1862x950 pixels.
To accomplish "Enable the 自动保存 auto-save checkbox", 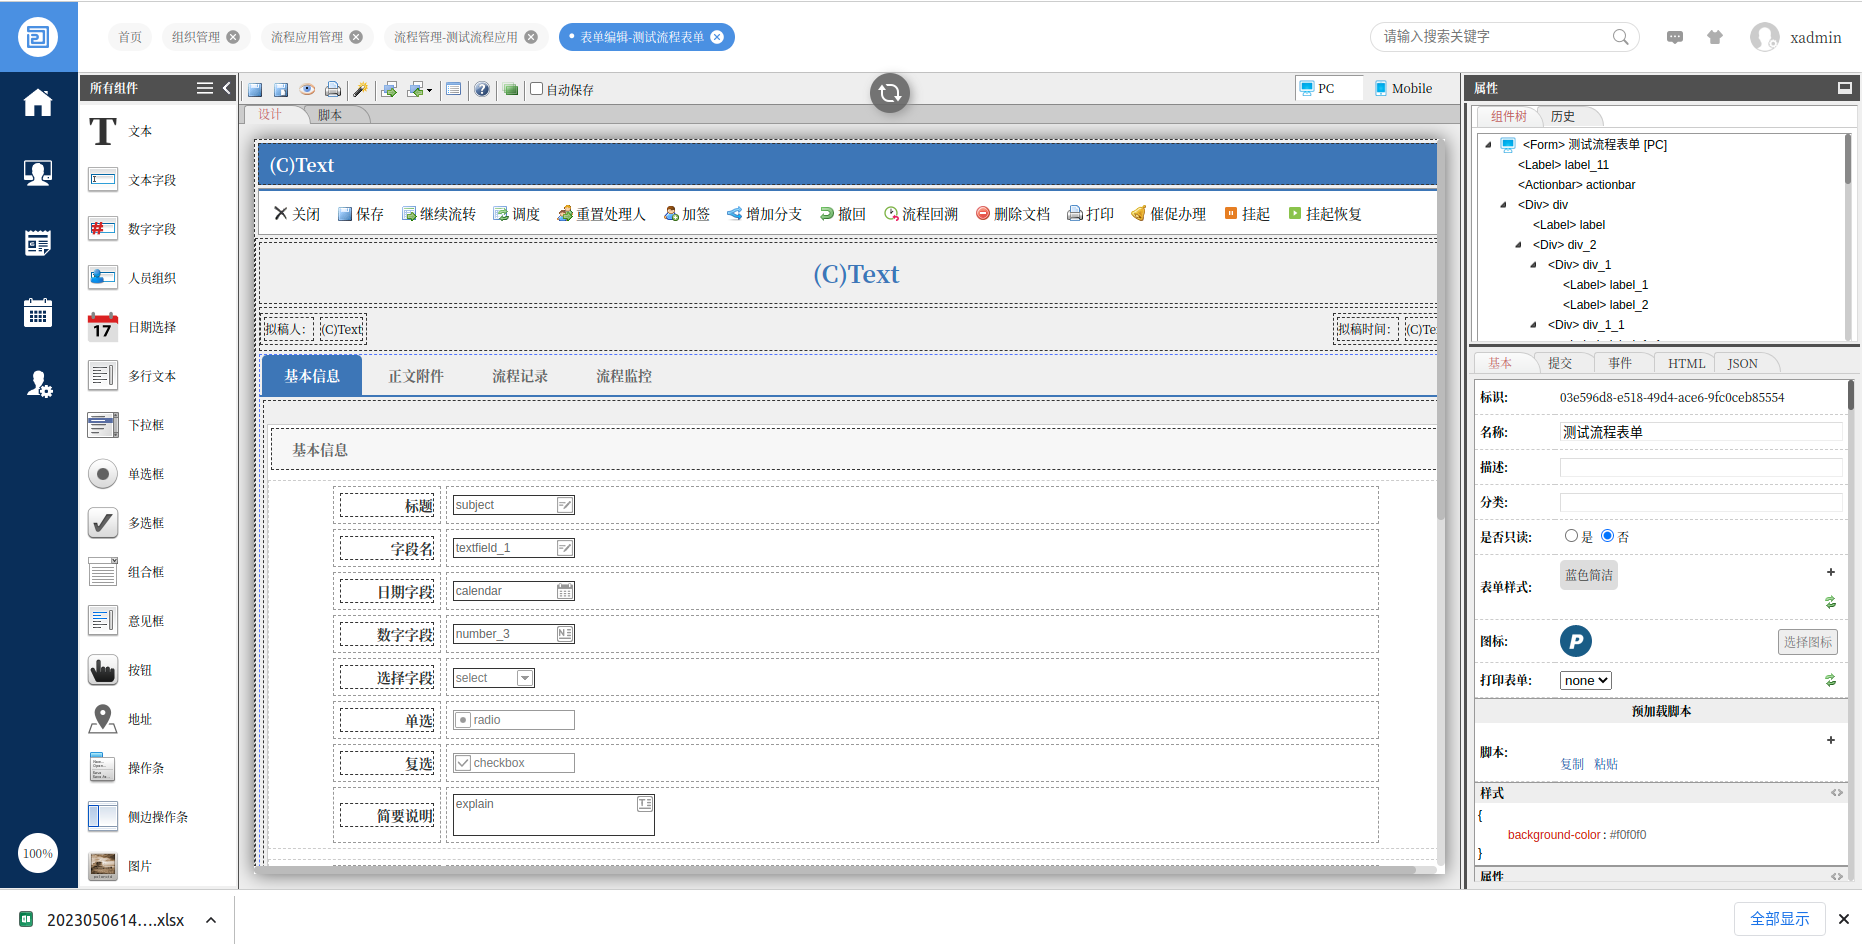I will (537, 89).
